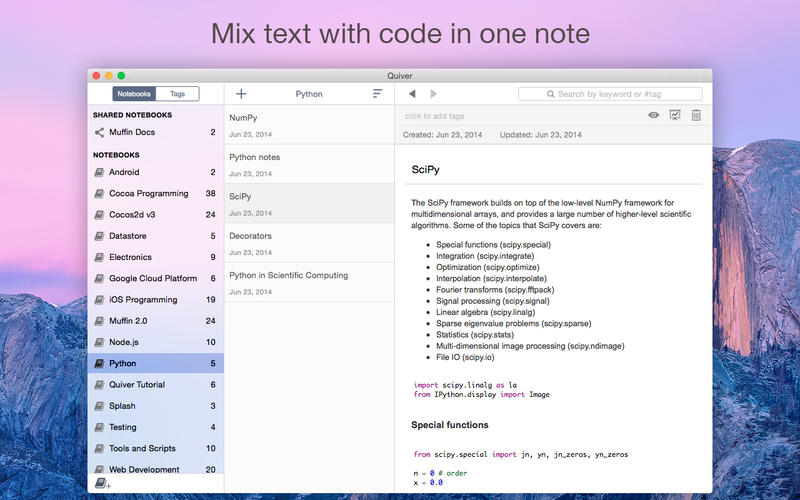800x500 pixels.
Task: Delete the note with the trash icon
Action: [x=696, y=116]
